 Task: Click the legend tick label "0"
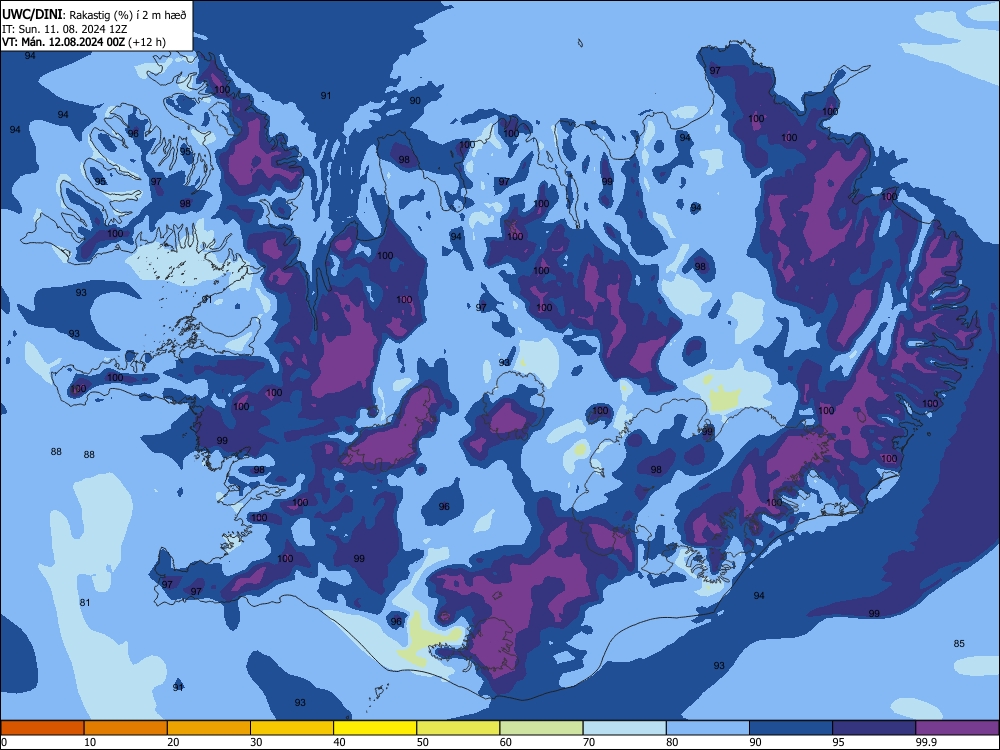coord(4,742)
